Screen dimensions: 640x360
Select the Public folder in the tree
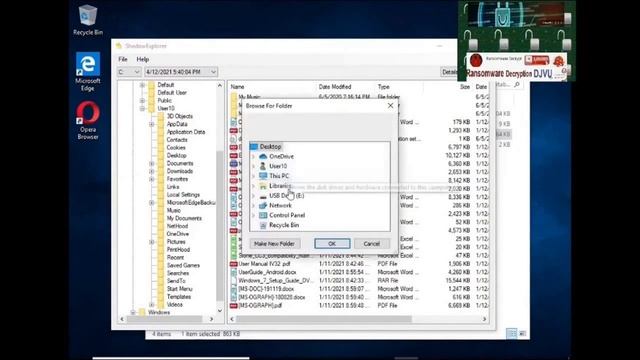click(x=164, y=100)
